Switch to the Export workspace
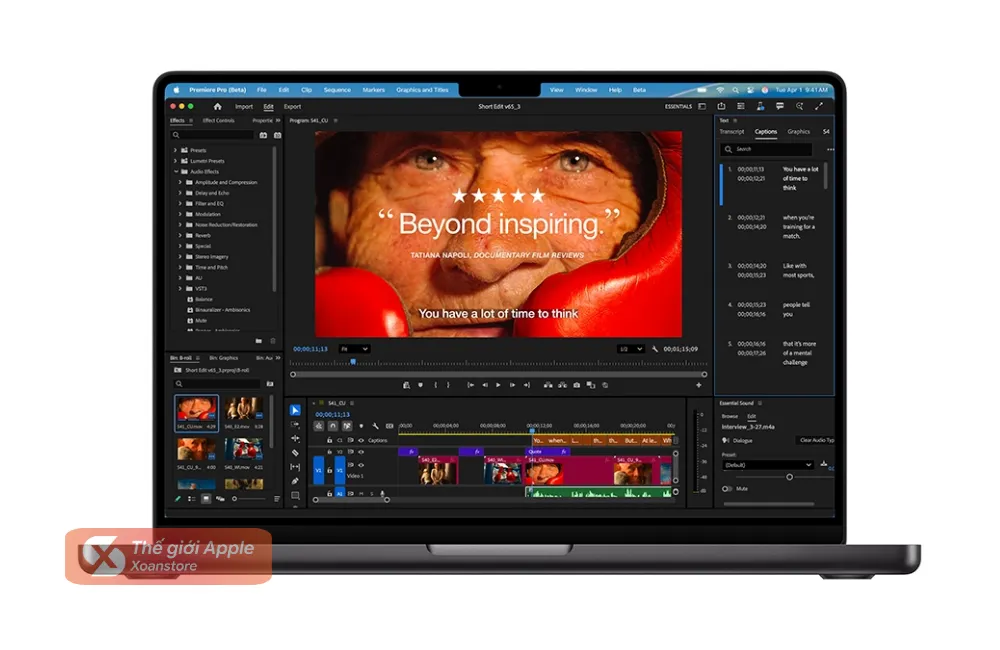1000x650 pixels. click(292, 107)
